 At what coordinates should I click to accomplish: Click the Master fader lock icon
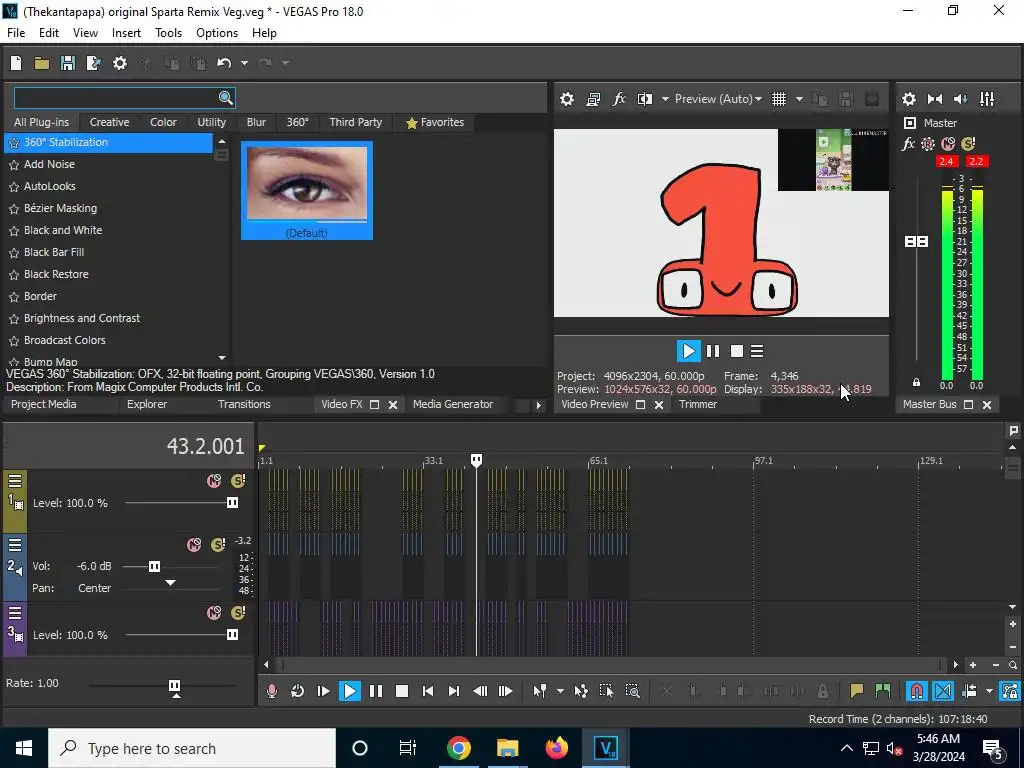point(916,383)
